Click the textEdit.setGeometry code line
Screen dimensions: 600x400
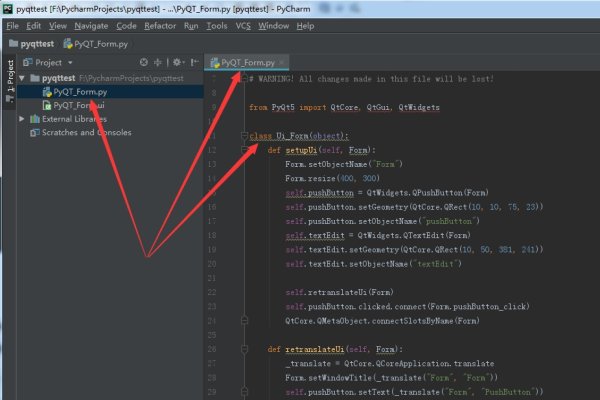point(414,250)
